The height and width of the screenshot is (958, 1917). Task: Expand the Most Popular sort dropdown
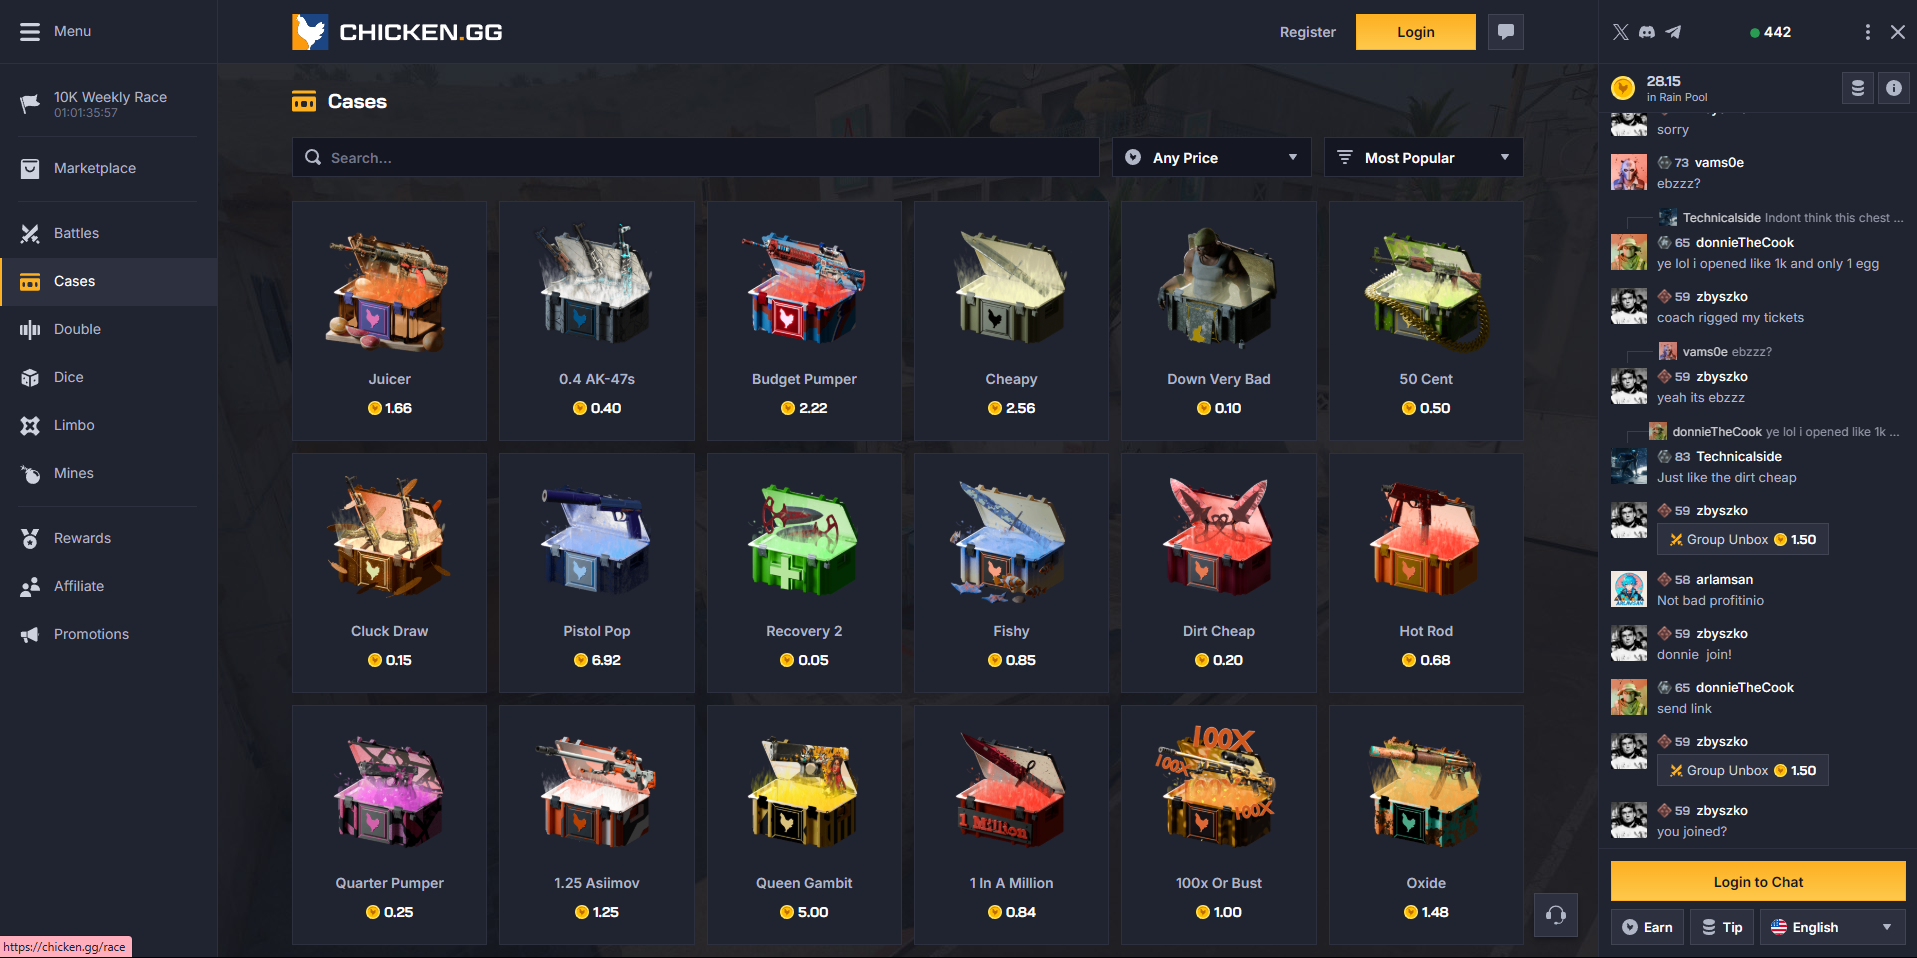[x=1424, y=158]
